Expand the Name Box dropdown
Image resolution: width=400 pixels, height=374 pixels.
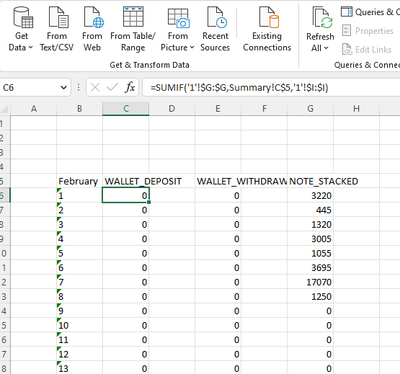pyautogui.click(x=63, y=88)
